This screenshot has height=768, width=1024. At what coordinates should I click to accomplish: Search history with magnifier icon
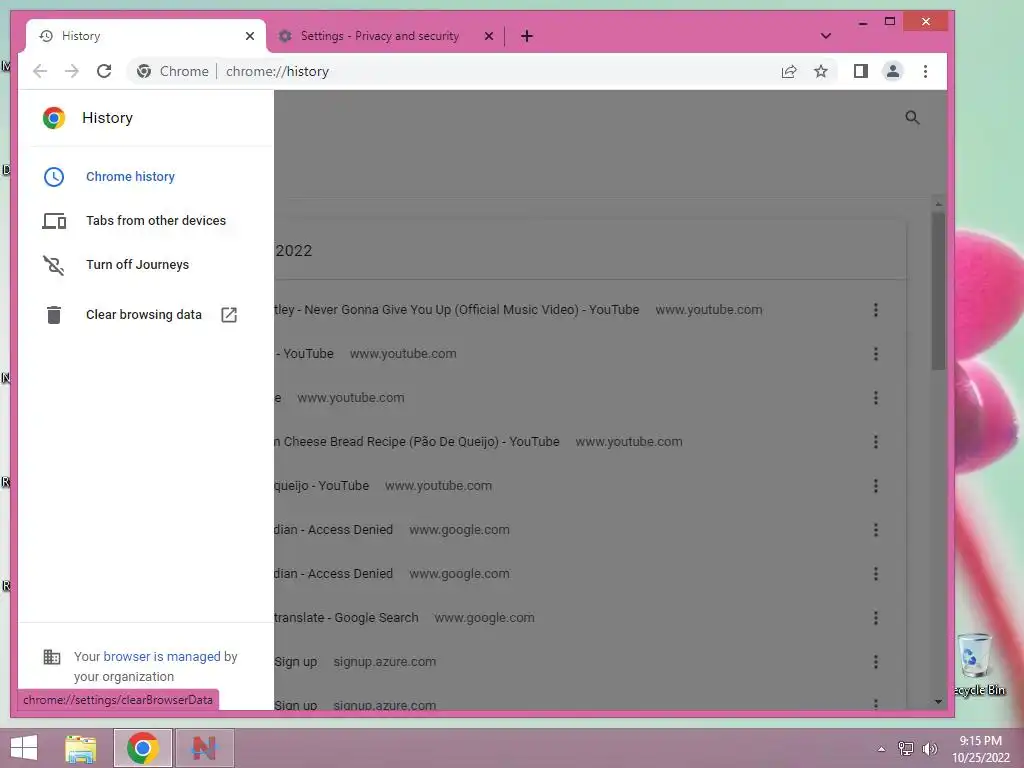(x=912, y=118)
